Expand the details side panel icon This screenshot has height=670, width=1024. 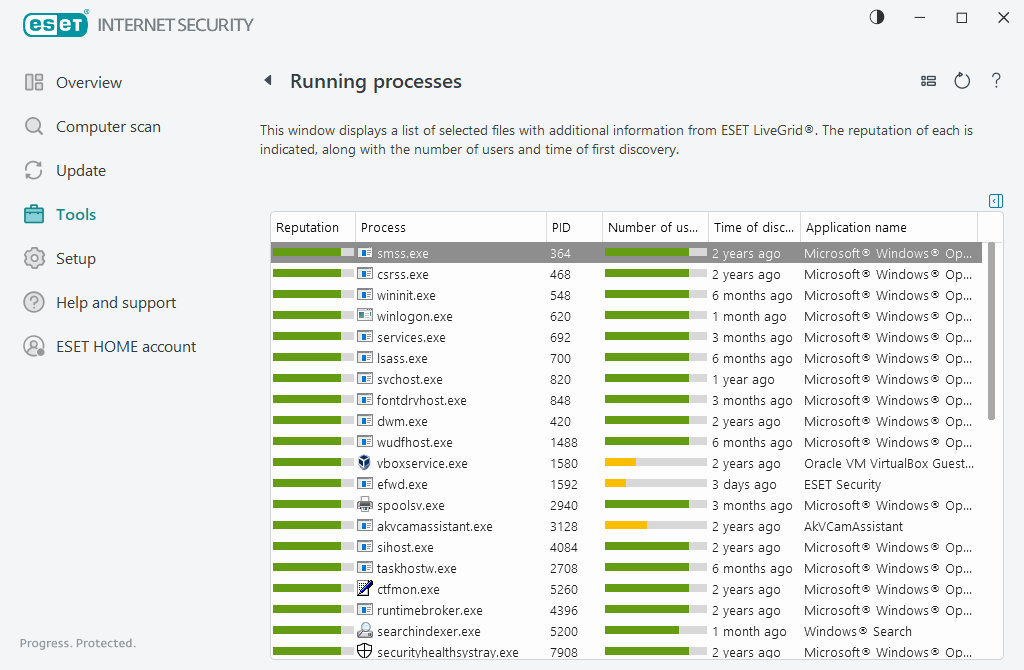[x=995, y=201]
